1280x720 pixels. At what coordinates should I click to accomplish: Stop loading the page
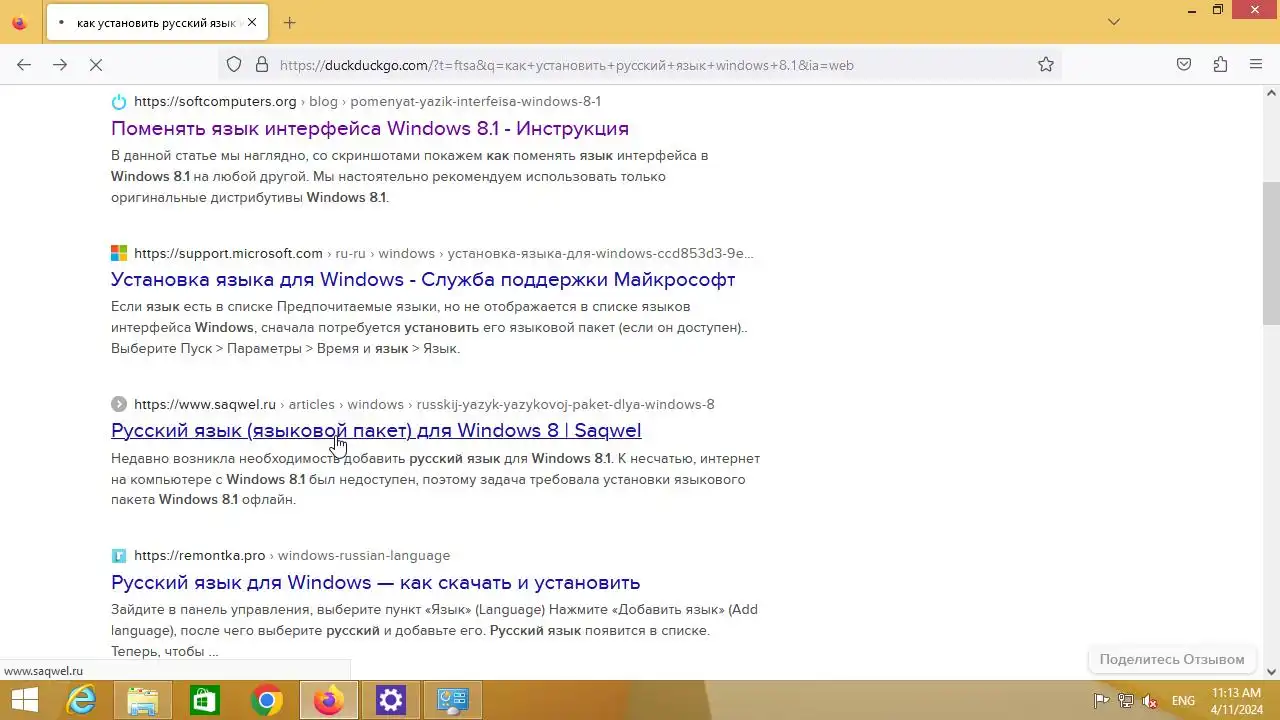coord(96,65)
